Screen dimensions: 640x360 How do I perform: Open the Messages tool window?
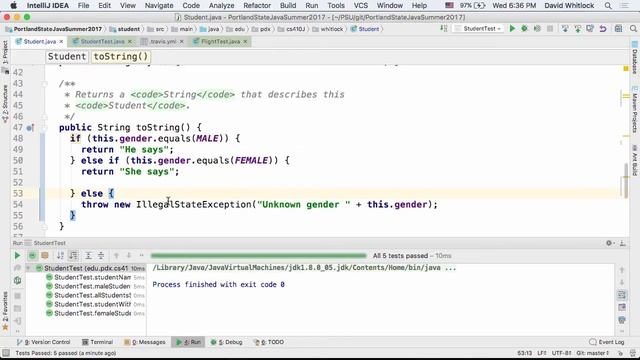click(145, 342)
